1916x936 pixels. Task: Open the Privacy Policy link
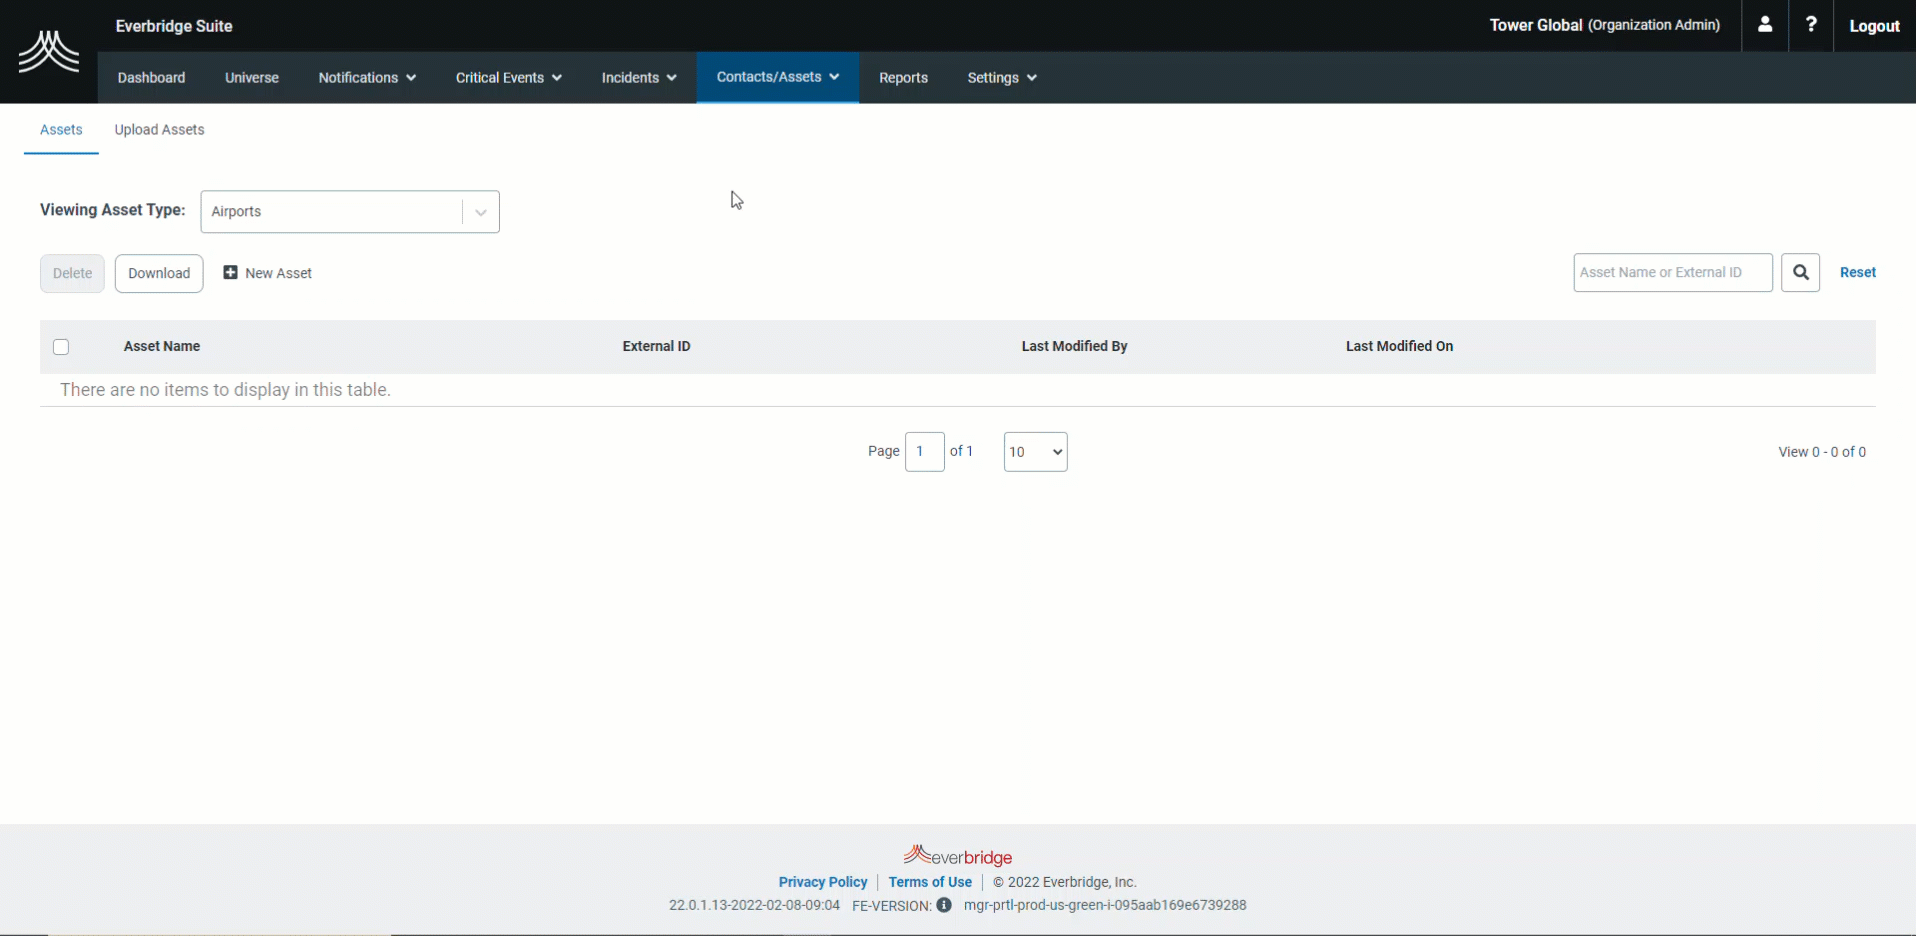(x=823, y=882)
